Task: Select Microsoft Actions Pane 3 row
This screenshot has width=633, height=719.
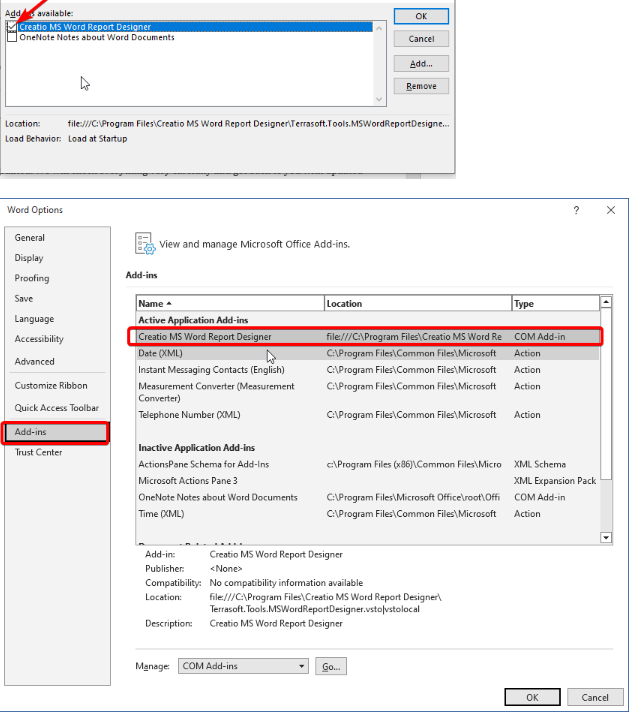Action: 367,481
